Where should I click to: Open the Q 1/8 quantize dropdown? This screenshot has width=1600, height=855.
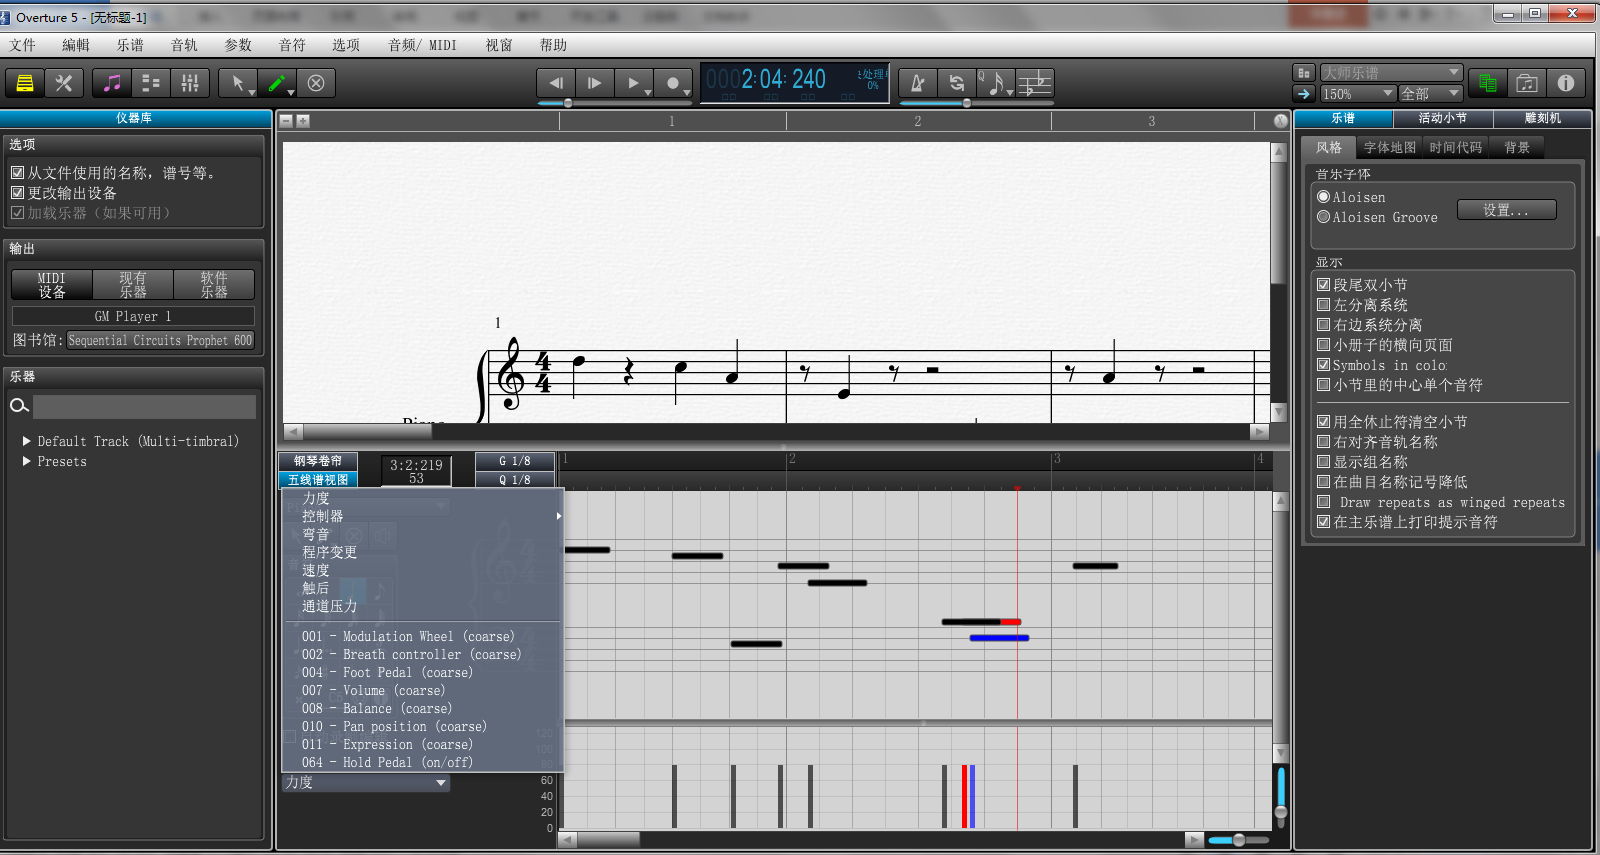pyautogui.click(x=515, y=480)
